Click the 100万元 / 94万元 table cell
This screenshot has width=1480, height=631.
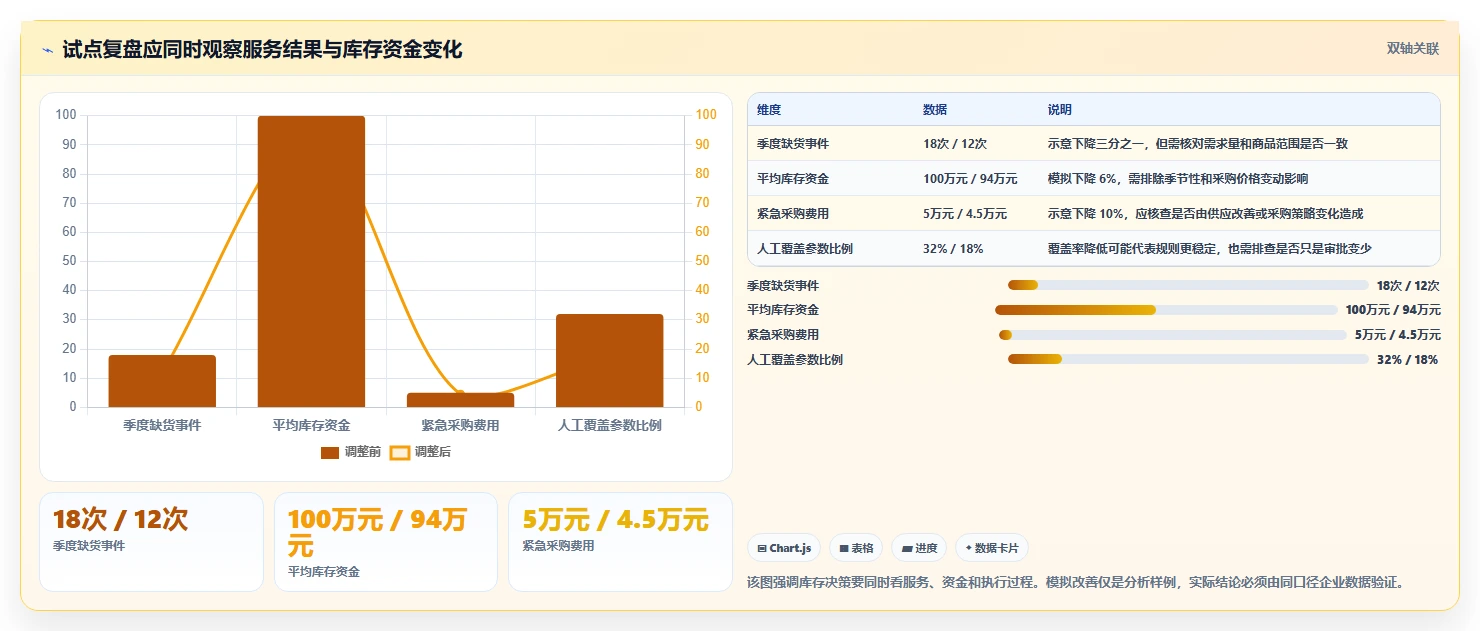[970, 179]
